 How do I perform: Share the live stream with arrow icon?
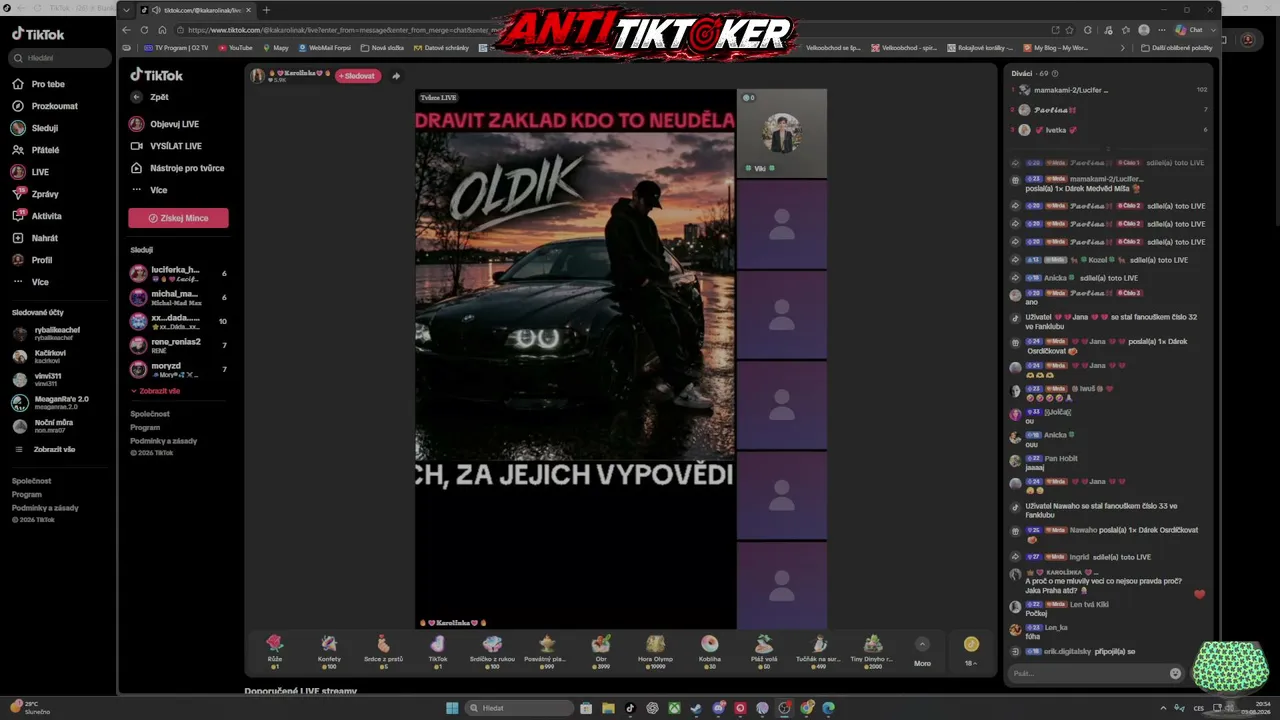[x=396, y=76]
